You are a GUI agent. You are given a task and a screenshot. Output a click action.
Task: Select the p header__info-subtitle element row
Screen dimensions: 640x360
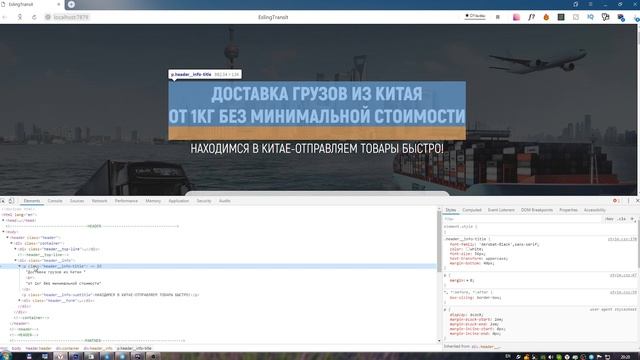click(x=111, y=295)
